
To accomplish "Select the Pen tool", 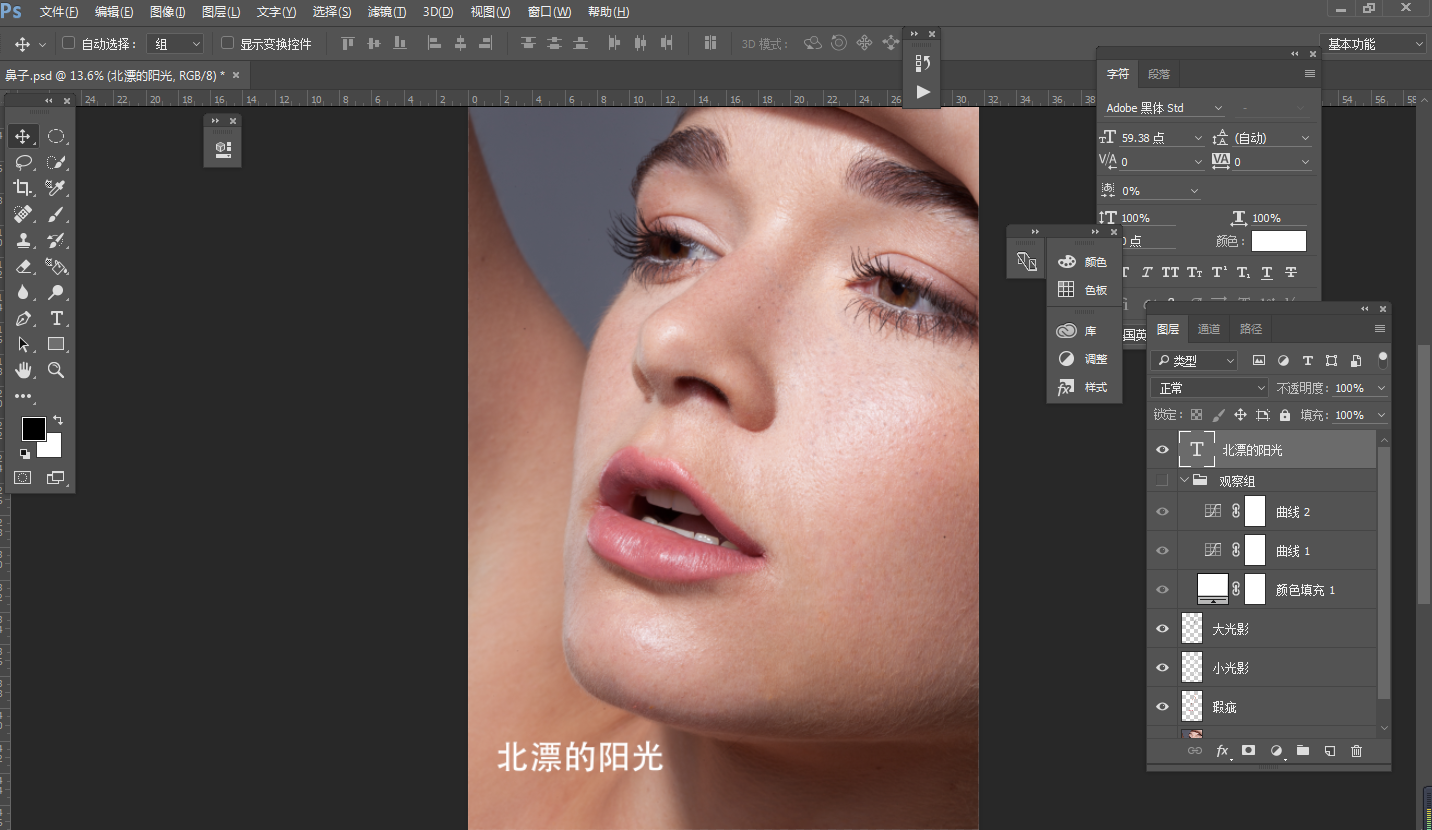I will (x=23, y=318).
